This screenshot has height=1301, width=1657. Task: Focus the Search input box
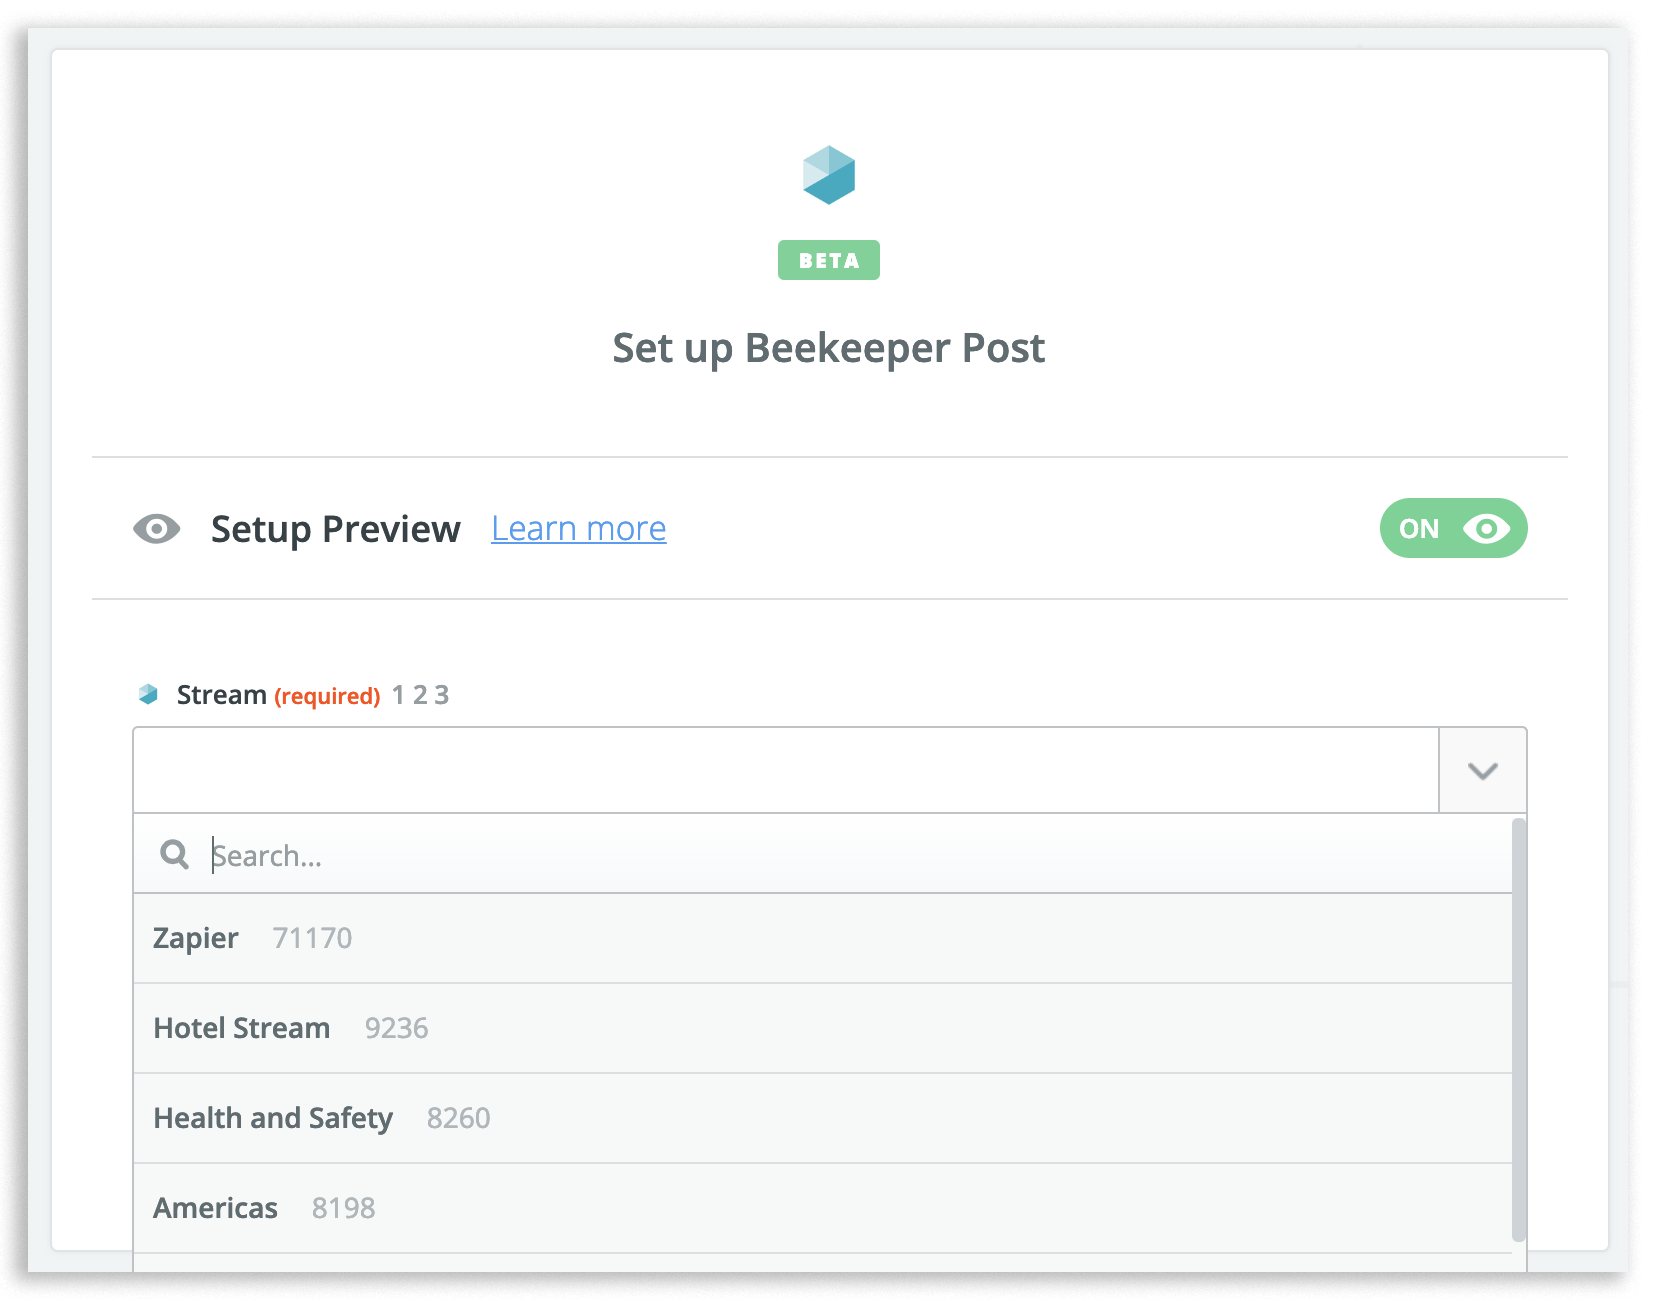pos(850,855)
